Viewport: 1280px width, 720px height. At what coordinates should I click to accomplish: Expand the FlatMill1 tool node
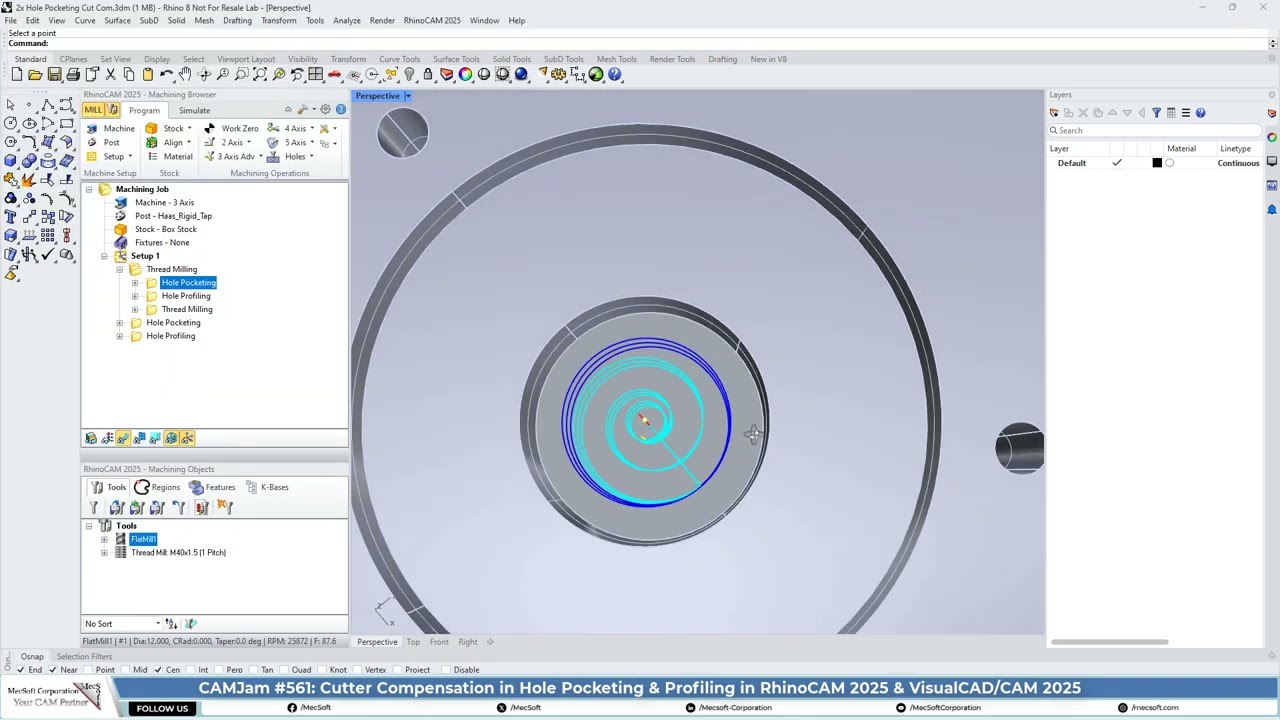coord(104,539)
